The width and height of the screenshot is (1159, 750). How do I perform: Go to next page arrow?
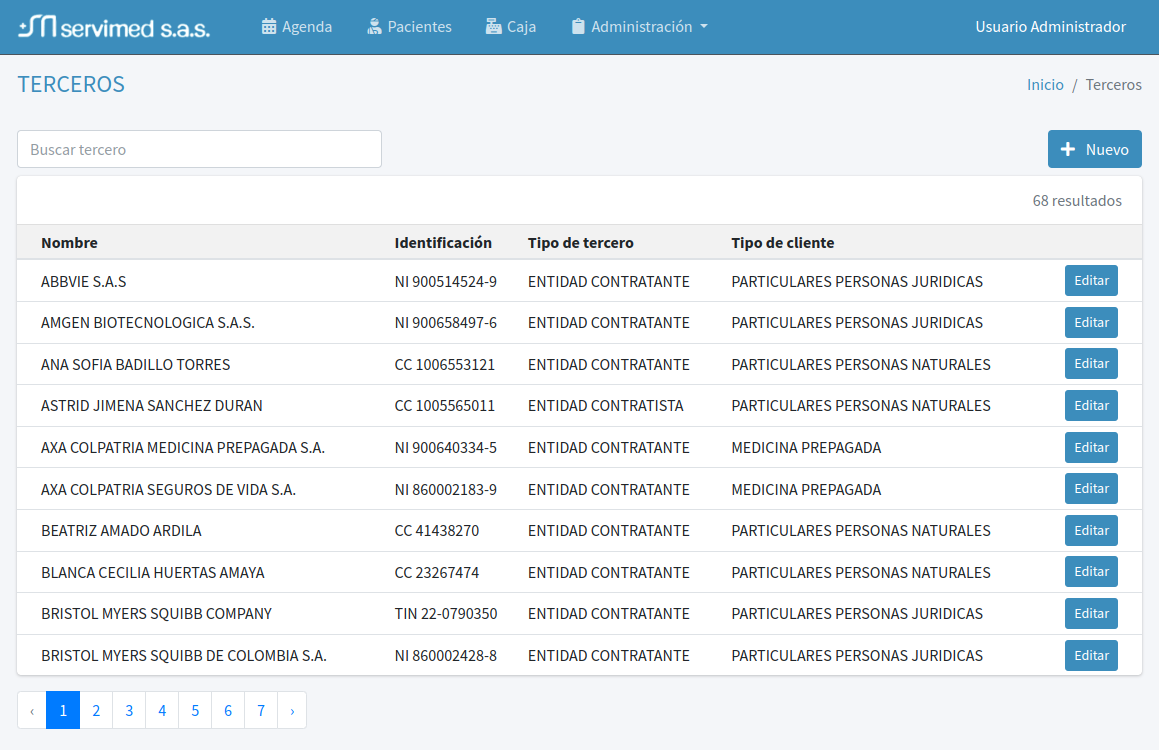point(292,711)
